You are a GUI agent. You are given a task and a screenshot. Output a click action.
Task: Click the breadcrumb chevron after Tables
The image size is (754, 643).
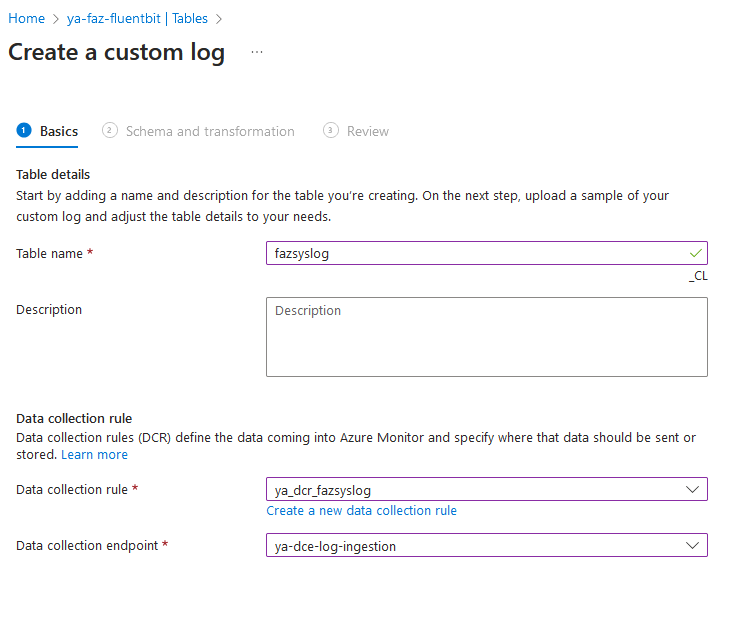coord(219,18)
